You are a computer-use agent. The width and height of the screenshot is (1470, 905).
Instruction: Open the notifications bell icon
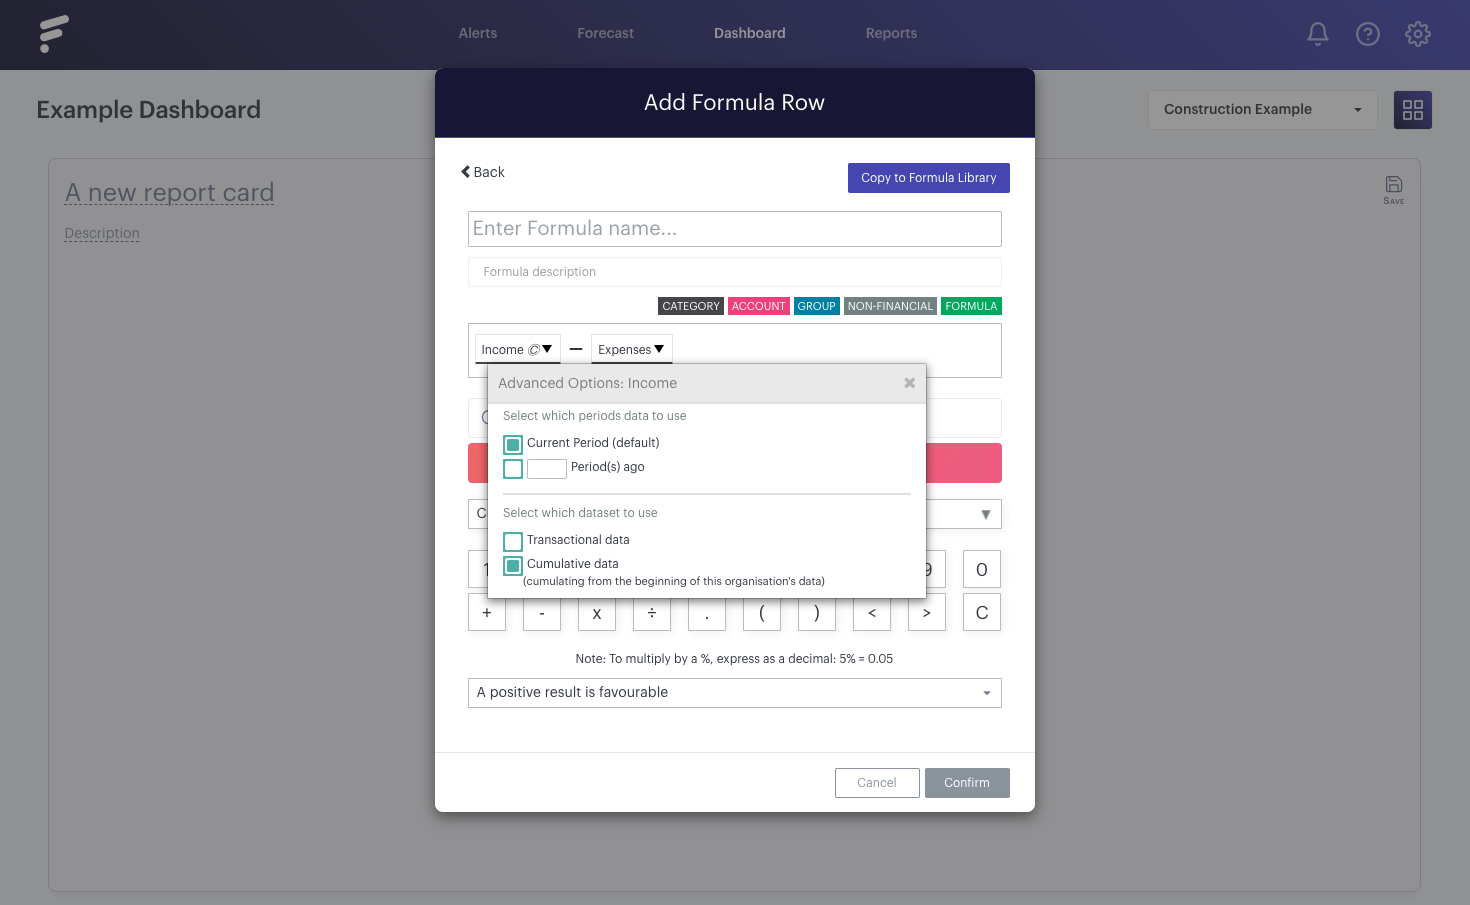(x=1318, y=34)
